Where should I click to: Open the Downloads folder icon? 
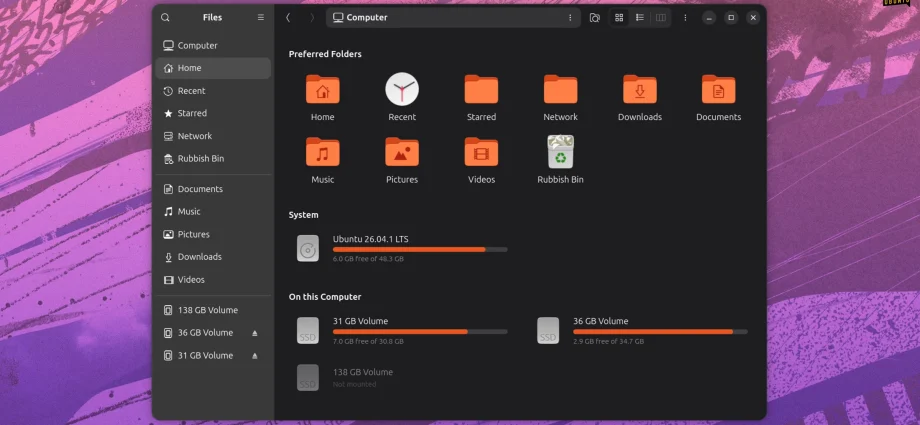(x=640, y=89)
